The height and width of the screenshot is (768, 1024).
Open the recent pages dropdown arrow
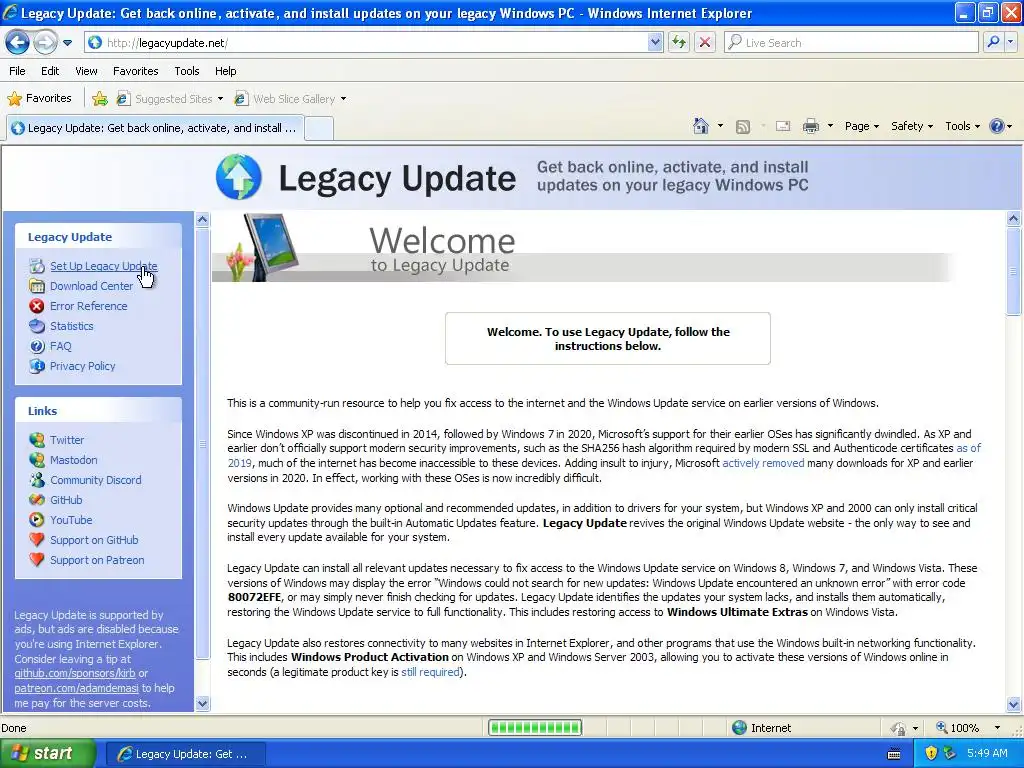[67, 43]
